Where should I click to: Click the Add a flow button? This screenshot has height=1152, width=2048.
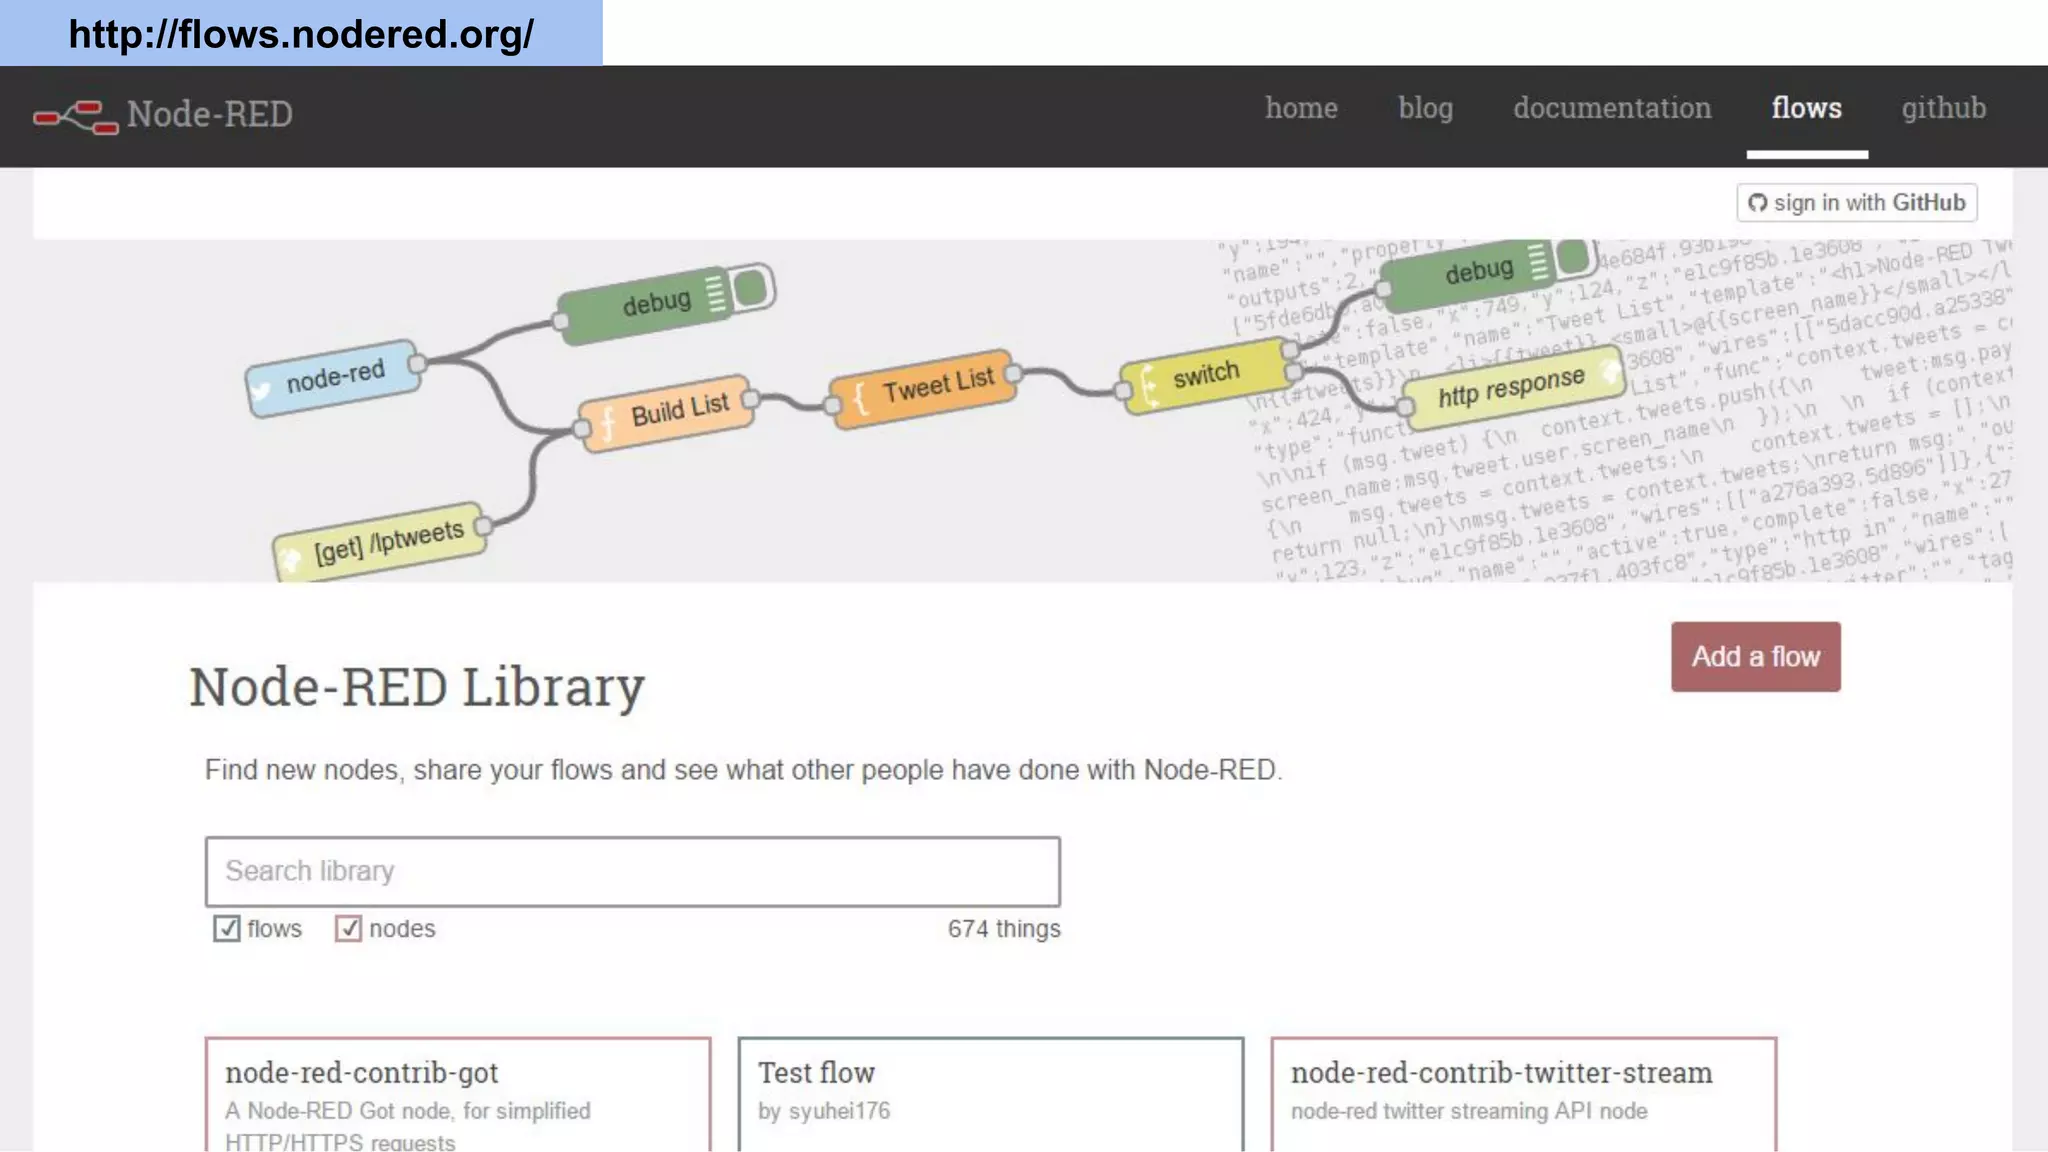(1755, 657)
